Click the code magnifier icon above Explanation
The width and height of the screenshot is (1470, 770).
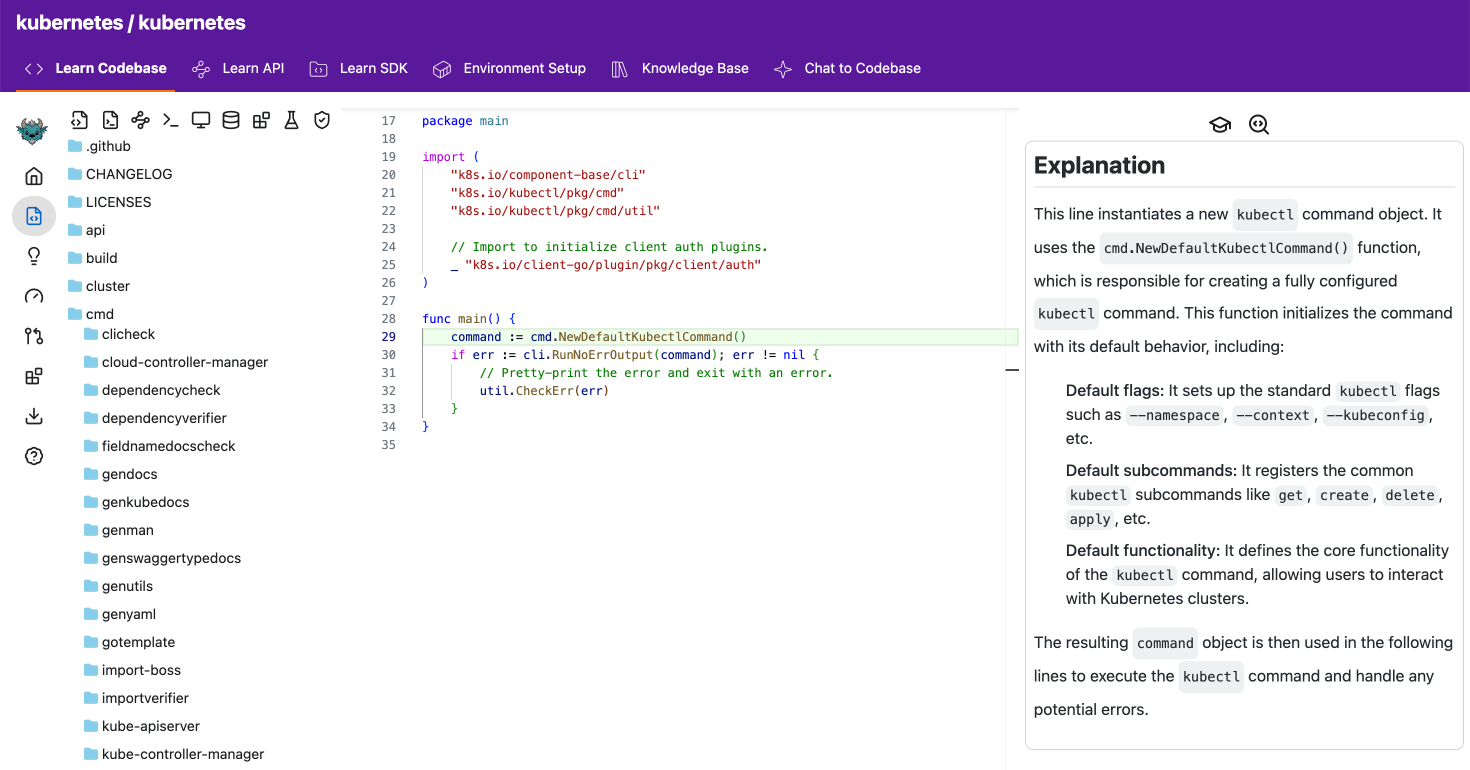(1259, 125)
